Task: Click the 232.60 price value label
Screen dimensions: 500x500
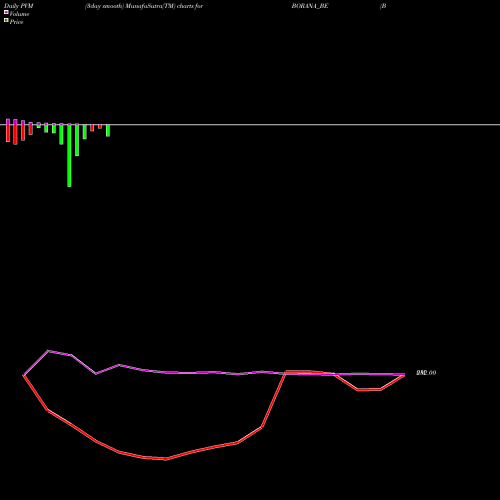Action: coord(426,373)
